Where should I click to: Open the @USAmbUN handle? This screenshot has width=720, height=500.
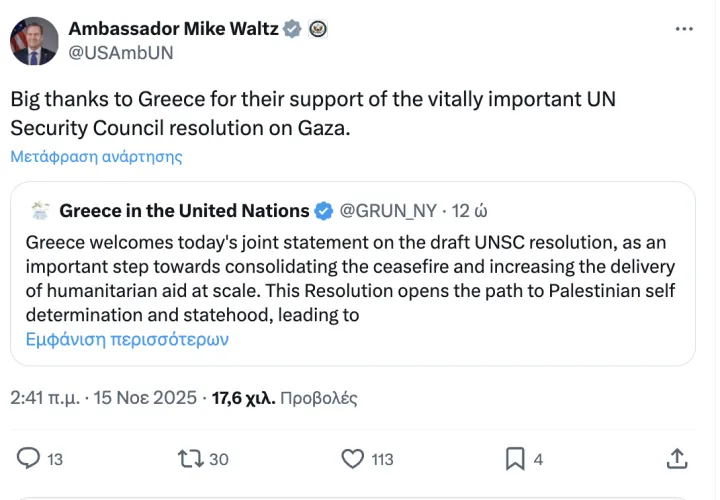[x=120, y=53]
